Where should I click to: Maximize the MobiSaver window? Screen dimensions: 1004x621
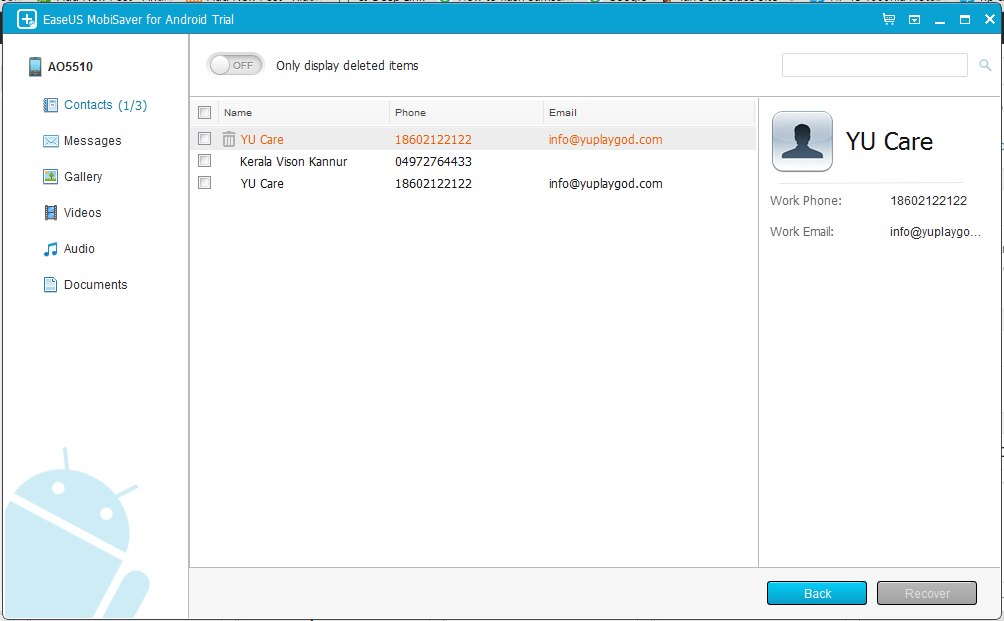click(965, 20)
